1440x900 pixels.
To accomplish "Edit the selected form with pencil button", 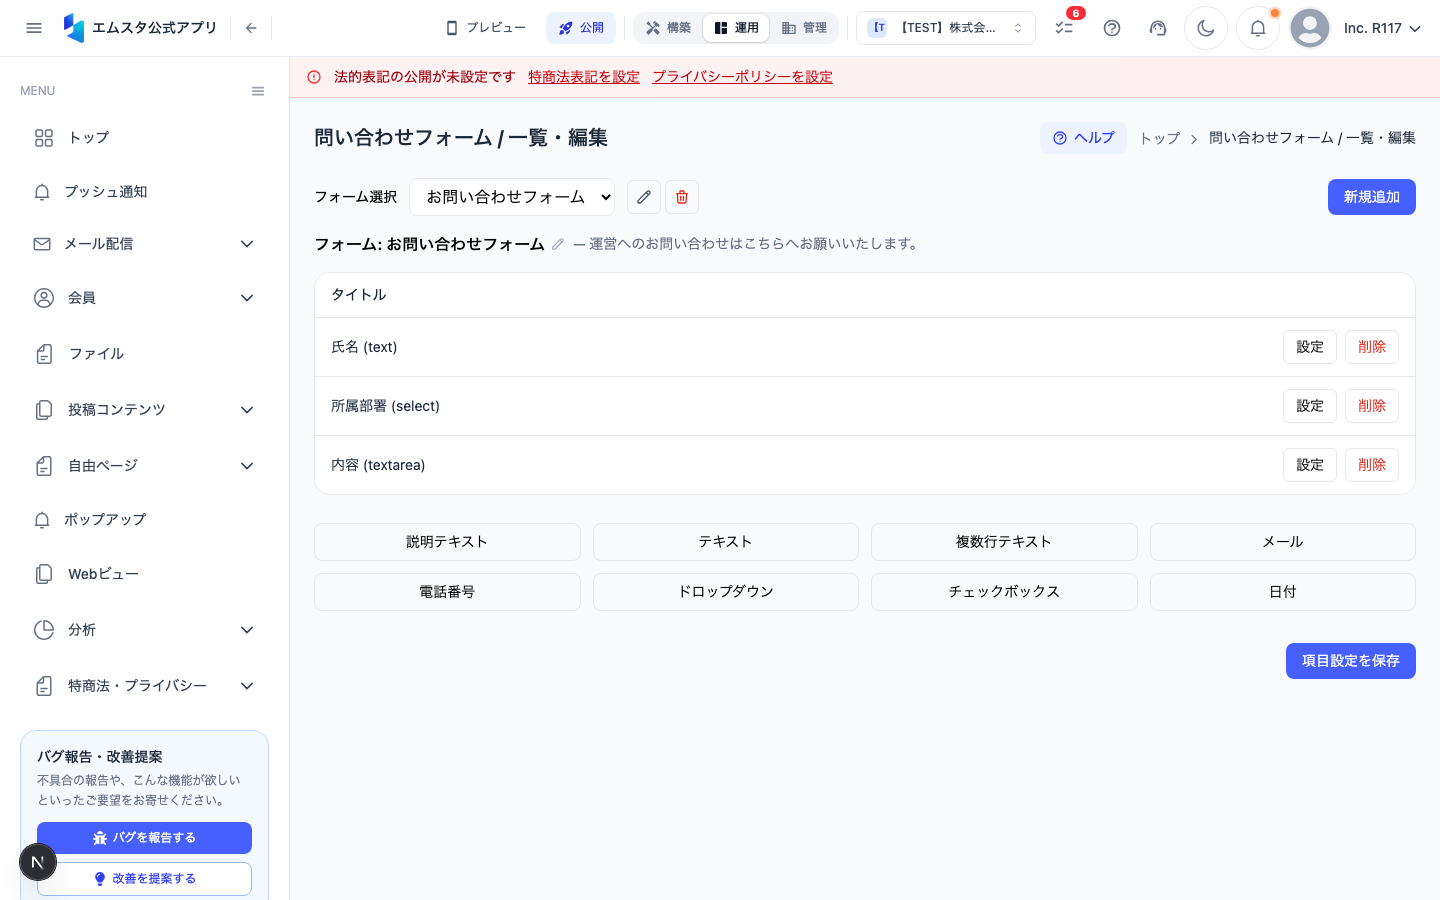I will click(644, 197).
